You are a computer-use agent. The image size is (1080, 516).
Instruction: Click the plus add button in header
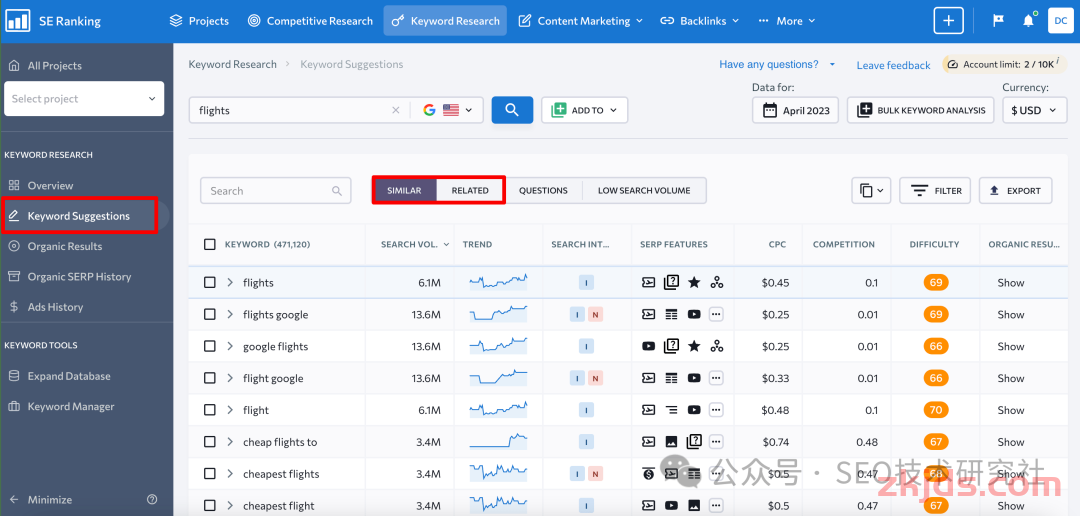tap(948, 21)
